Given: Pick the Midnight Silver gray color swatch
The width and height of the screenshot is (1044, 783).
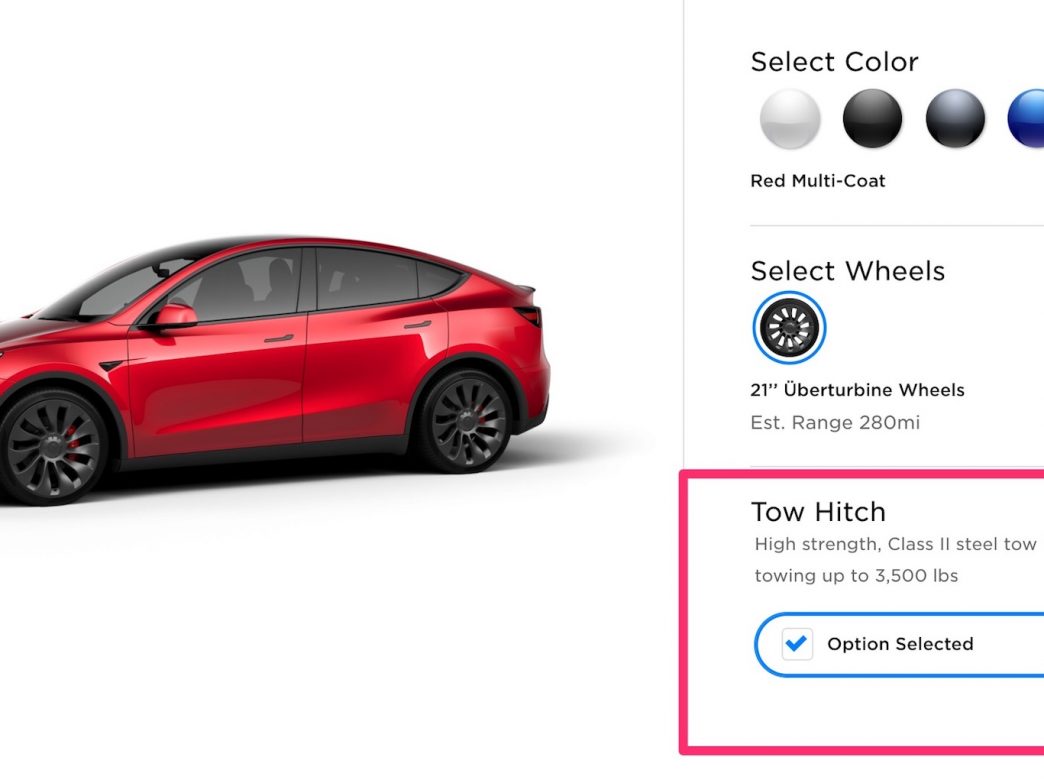Looking at the screenshot, I should 955,119.
